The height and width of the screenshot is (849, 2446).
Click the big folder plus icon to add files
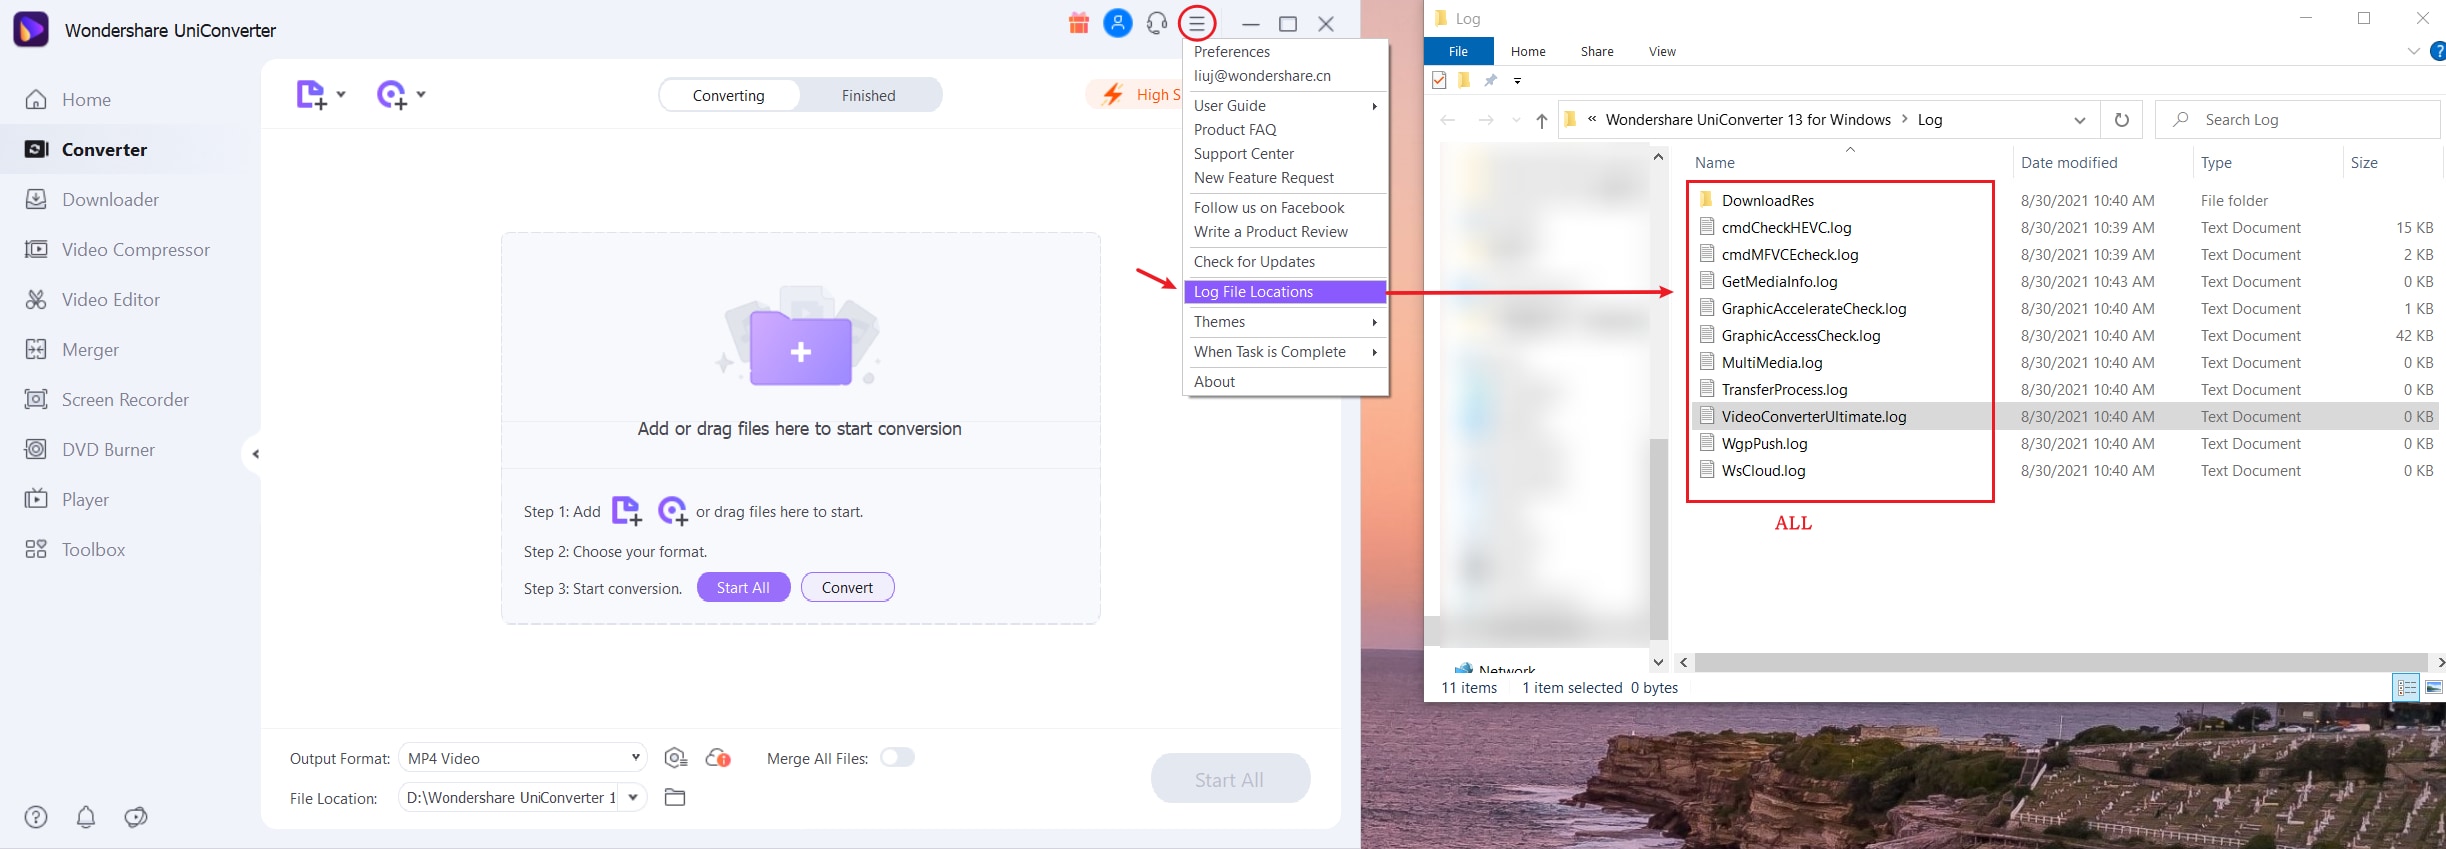[x=800, y=347]
